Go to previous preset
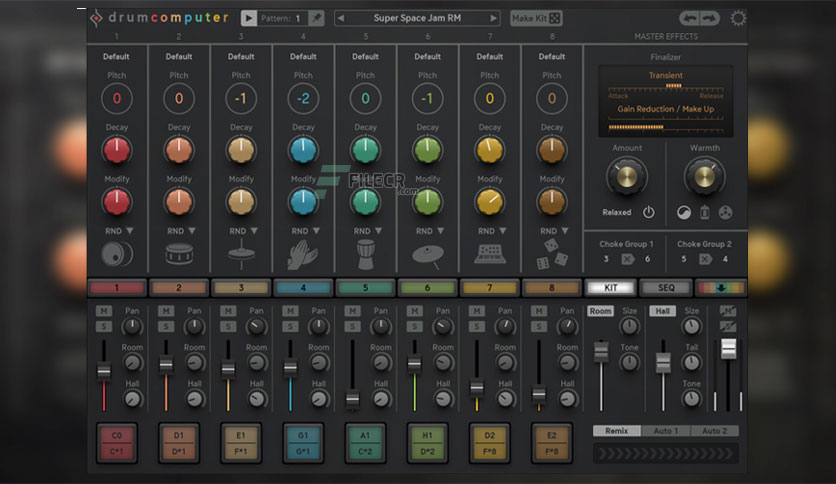This screenshot has width=836, height=484. point(341,18)
